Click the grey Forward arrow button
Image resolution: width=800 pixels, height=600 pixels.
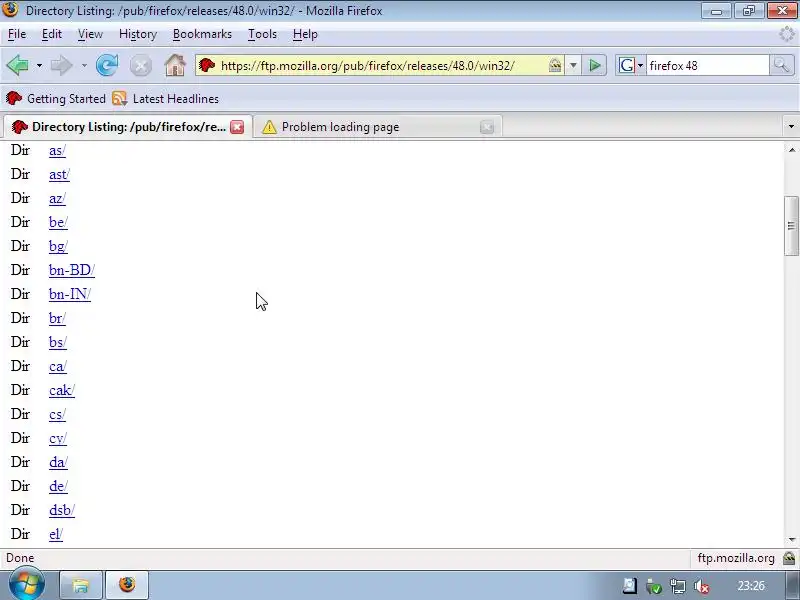pyautogui.click(x=62, y=65)
